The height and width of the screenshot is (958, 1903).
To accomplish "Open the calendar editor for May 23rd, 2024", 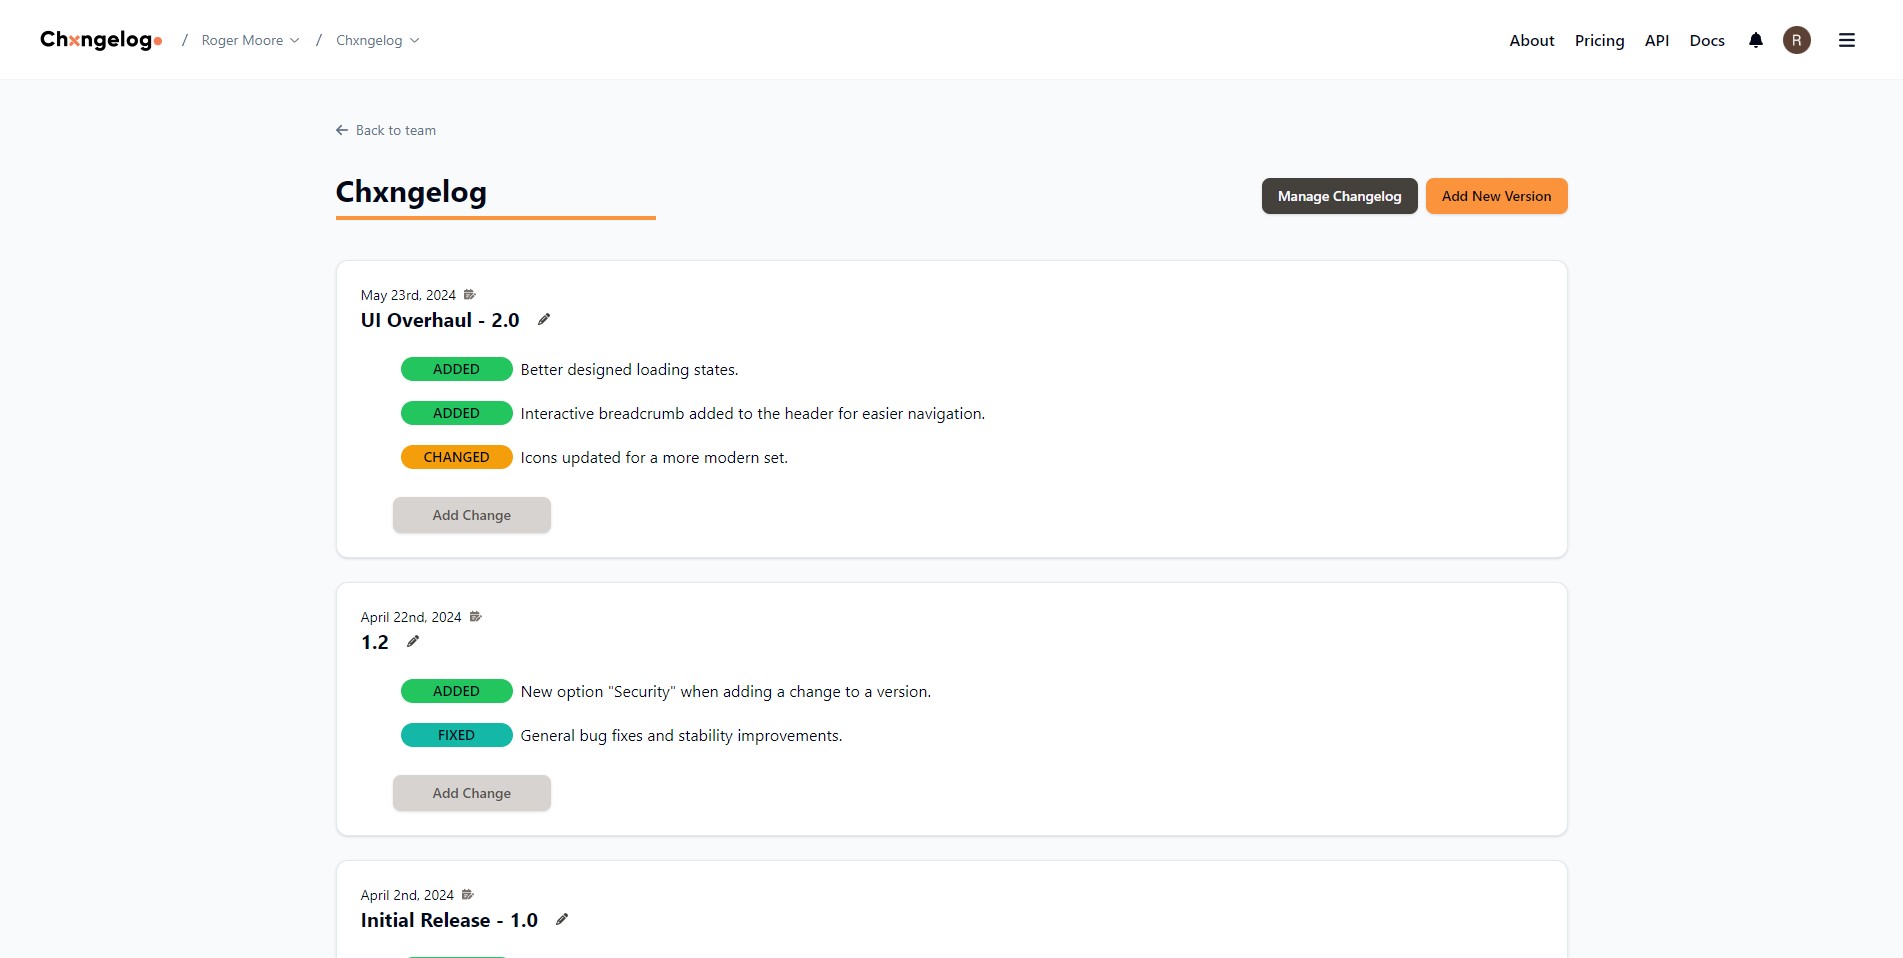I will point(470,294).
